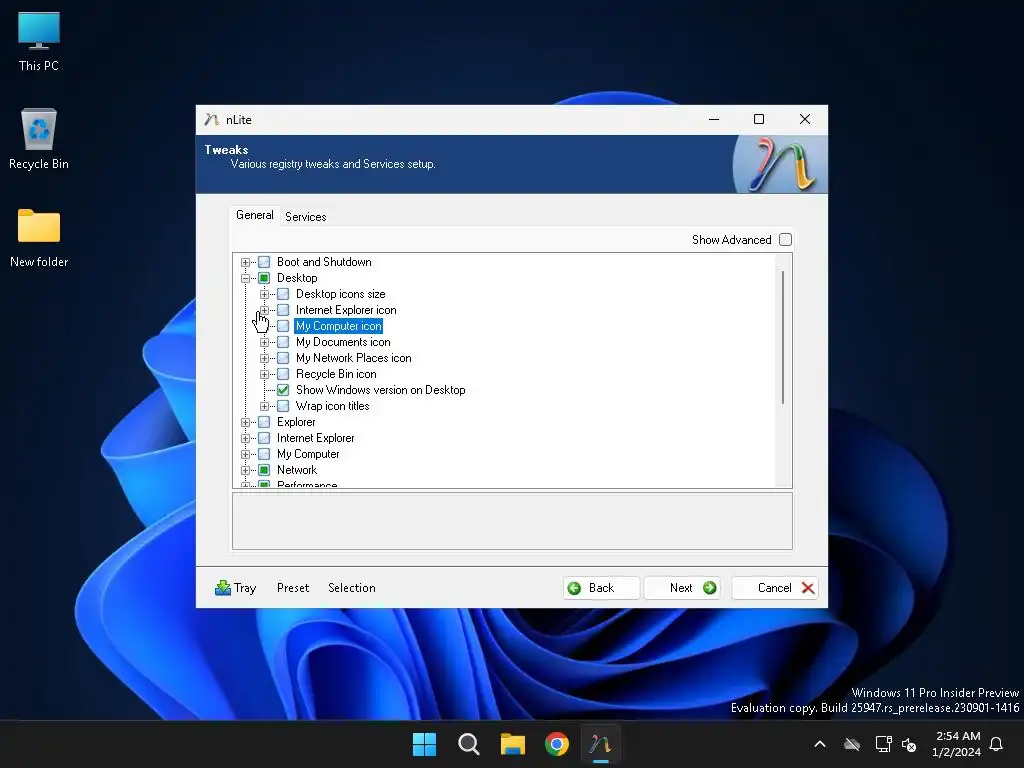The image size is (1024, 768).
Task: Click green back arrow icon
Action: click(574, 588)
